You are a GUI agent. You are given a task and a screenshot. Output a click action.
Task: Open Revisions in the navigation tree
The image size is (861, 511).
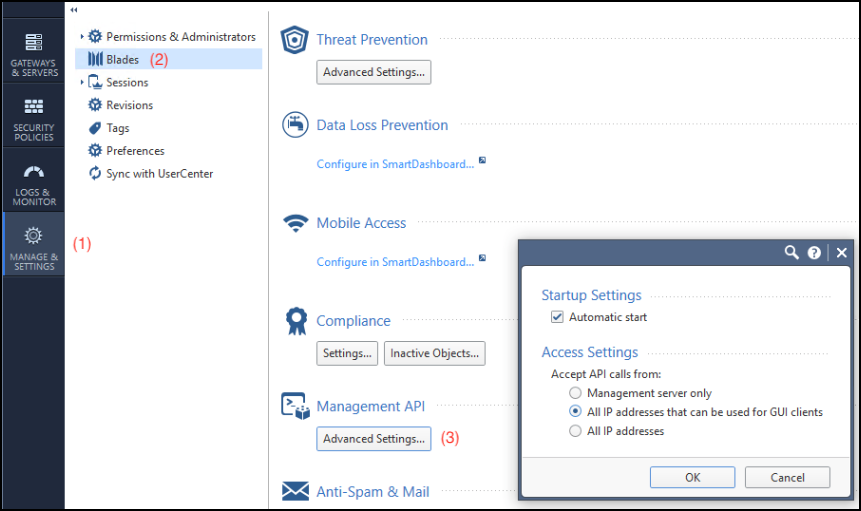tap(129, 105)
